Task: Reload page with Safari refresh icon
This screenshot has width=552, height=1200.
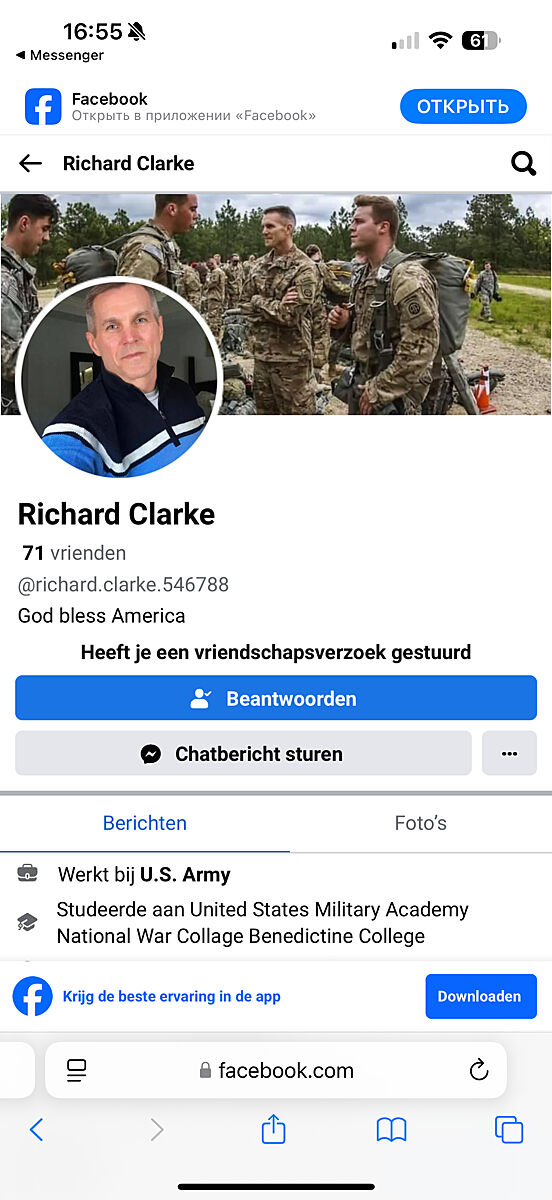Action: point(478,1071)
